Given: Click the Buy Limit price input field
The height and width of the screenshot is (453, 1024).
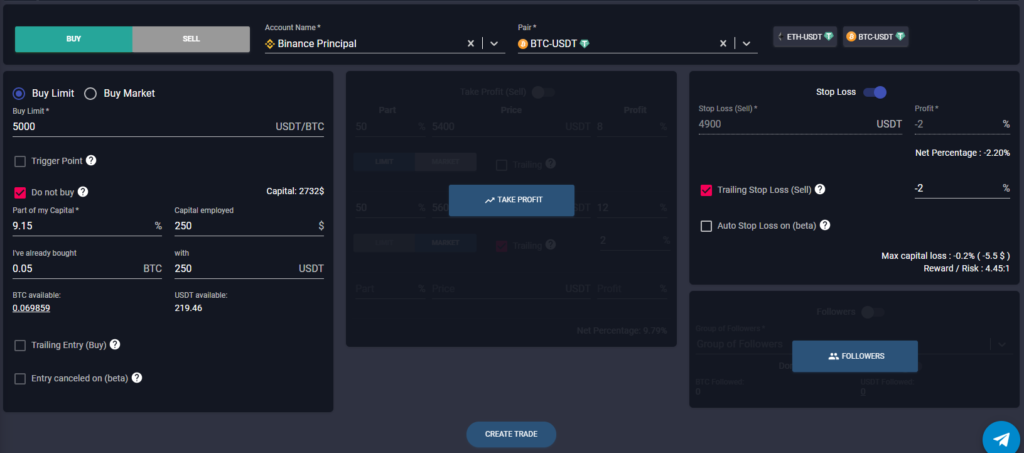Looking at the screenshot, I should tap(140, 128).
